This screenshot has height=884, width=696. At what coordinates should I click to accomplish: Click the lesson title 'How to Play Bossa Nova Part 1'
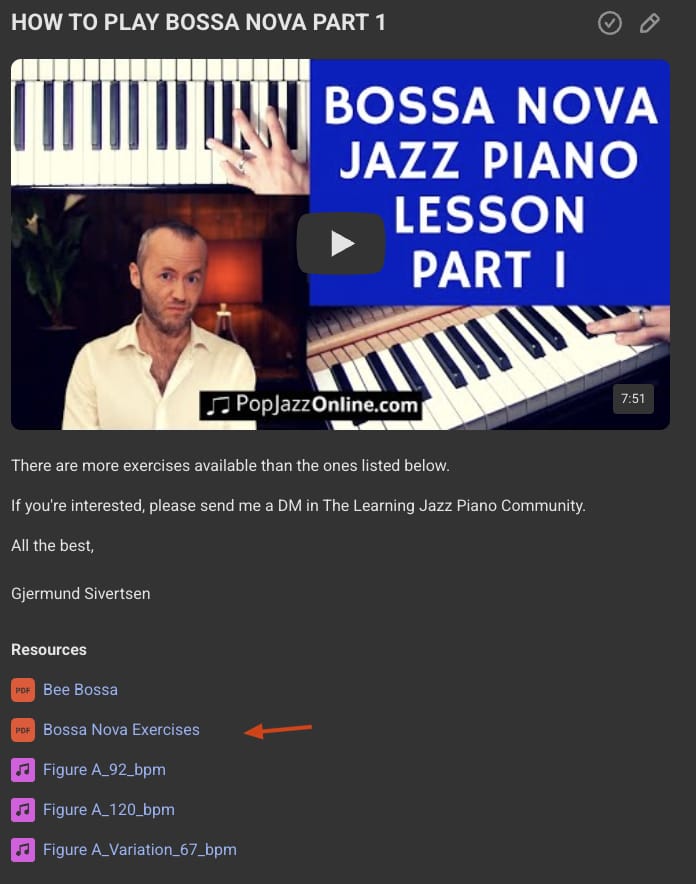click(198, 23)
